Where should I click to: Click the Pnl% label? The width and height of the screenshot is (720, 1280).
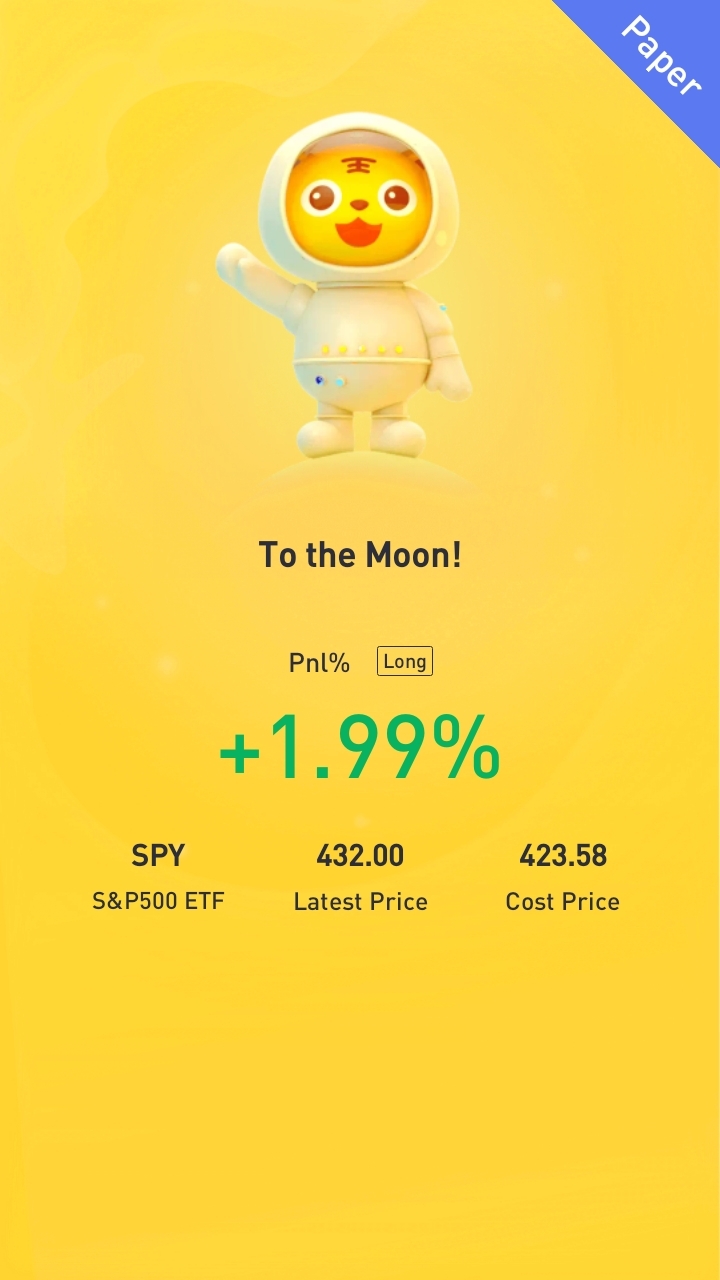click(x=319, y=663)
